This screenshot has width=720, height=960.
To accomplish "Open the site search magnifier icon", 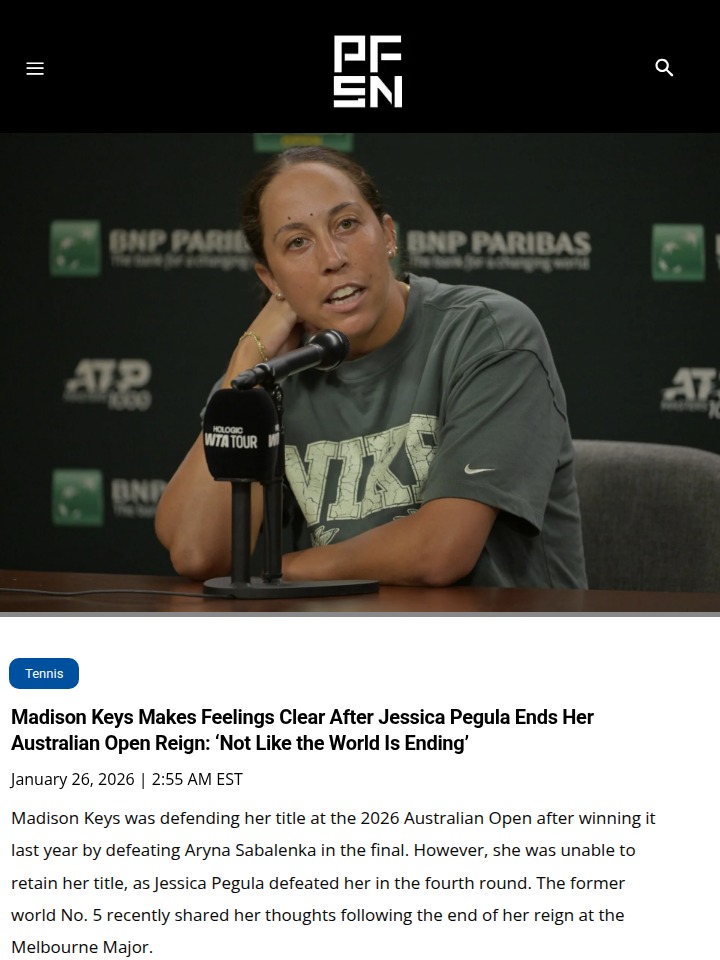I will pyautogui.click(x=664, y=68).
